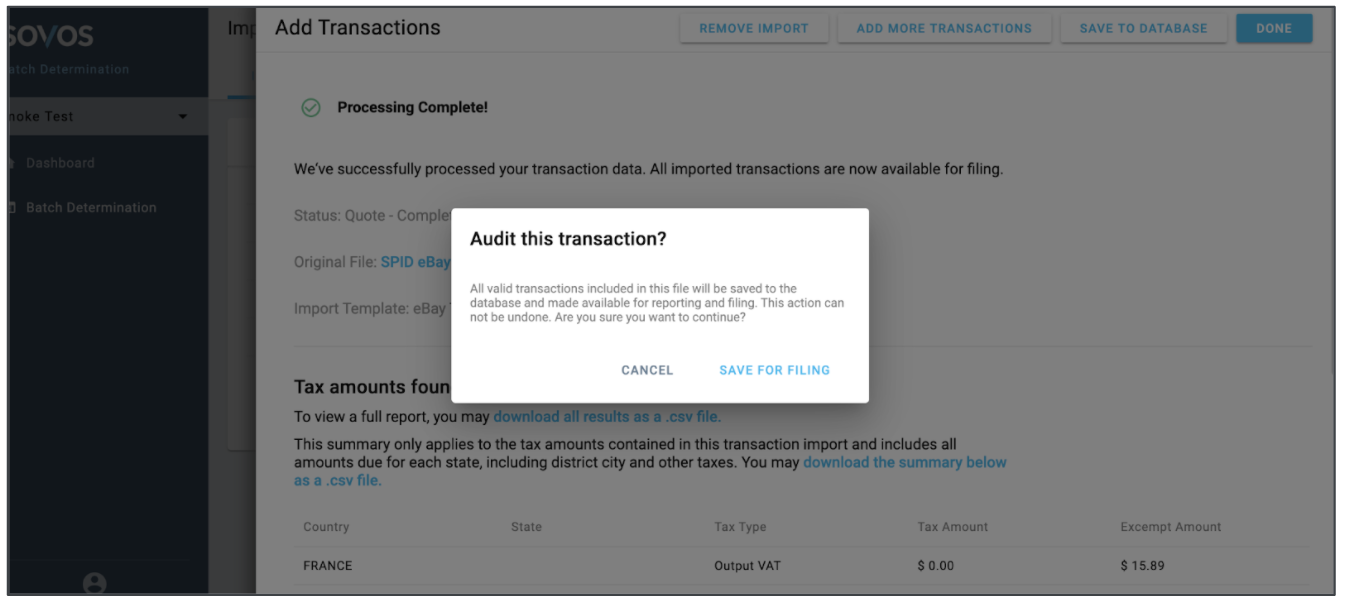The width and height of the screenshot is (1346, 606).
Task: Expand the Smoke Test dropdown arrow
Action: pos(183,117)
